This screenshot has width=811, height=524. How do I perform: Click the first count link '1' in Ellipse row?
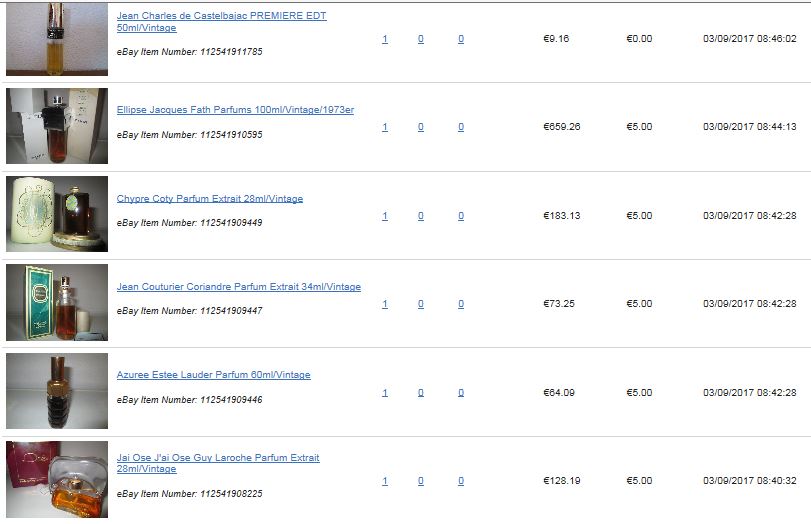tap(385, 127)
